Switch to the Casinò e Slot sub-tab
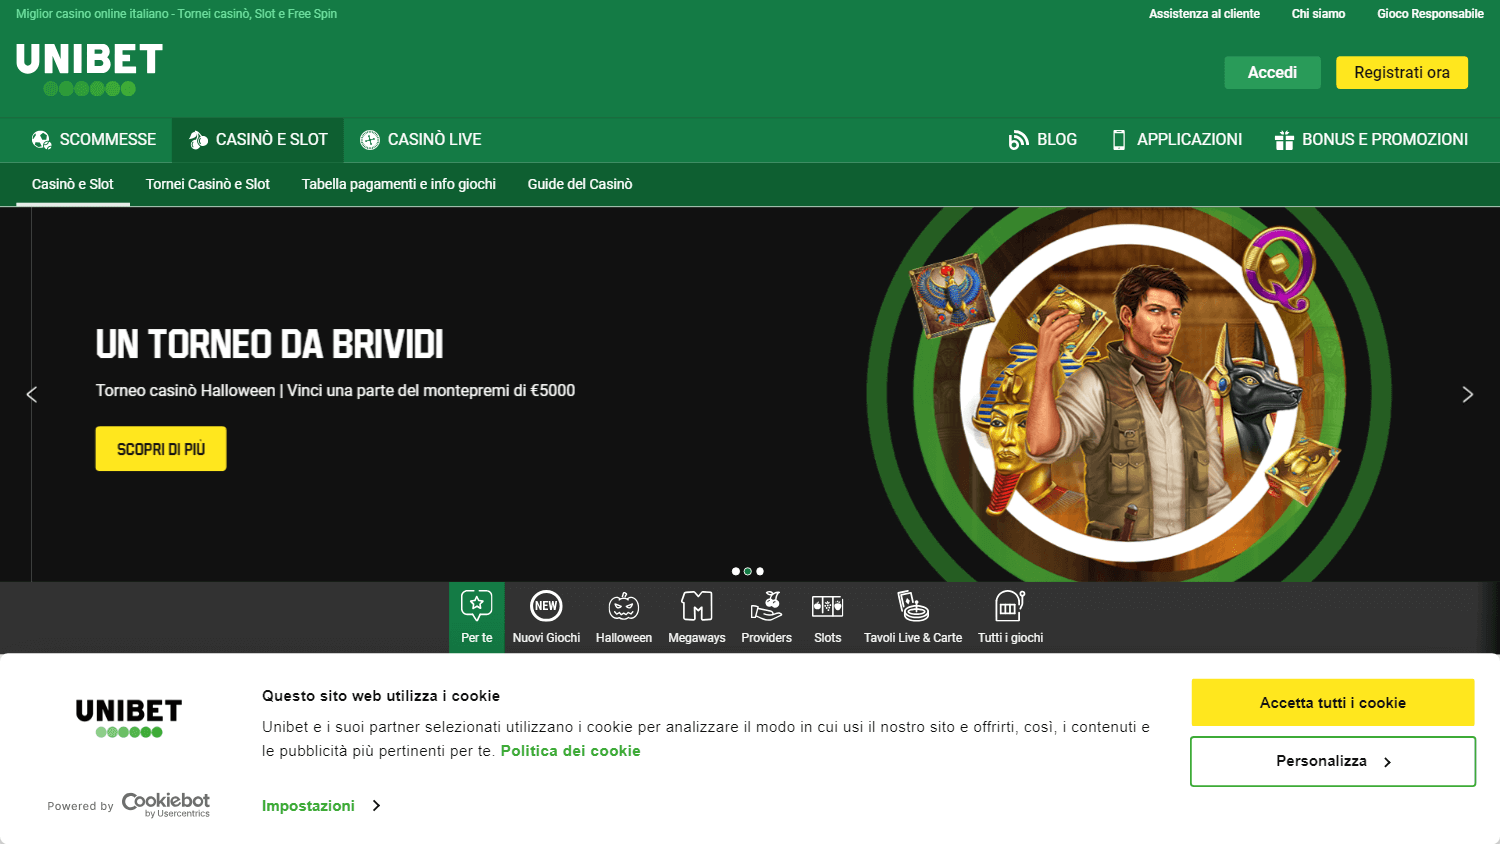This screenshot has height=844, width=1500. coord(73,184)
